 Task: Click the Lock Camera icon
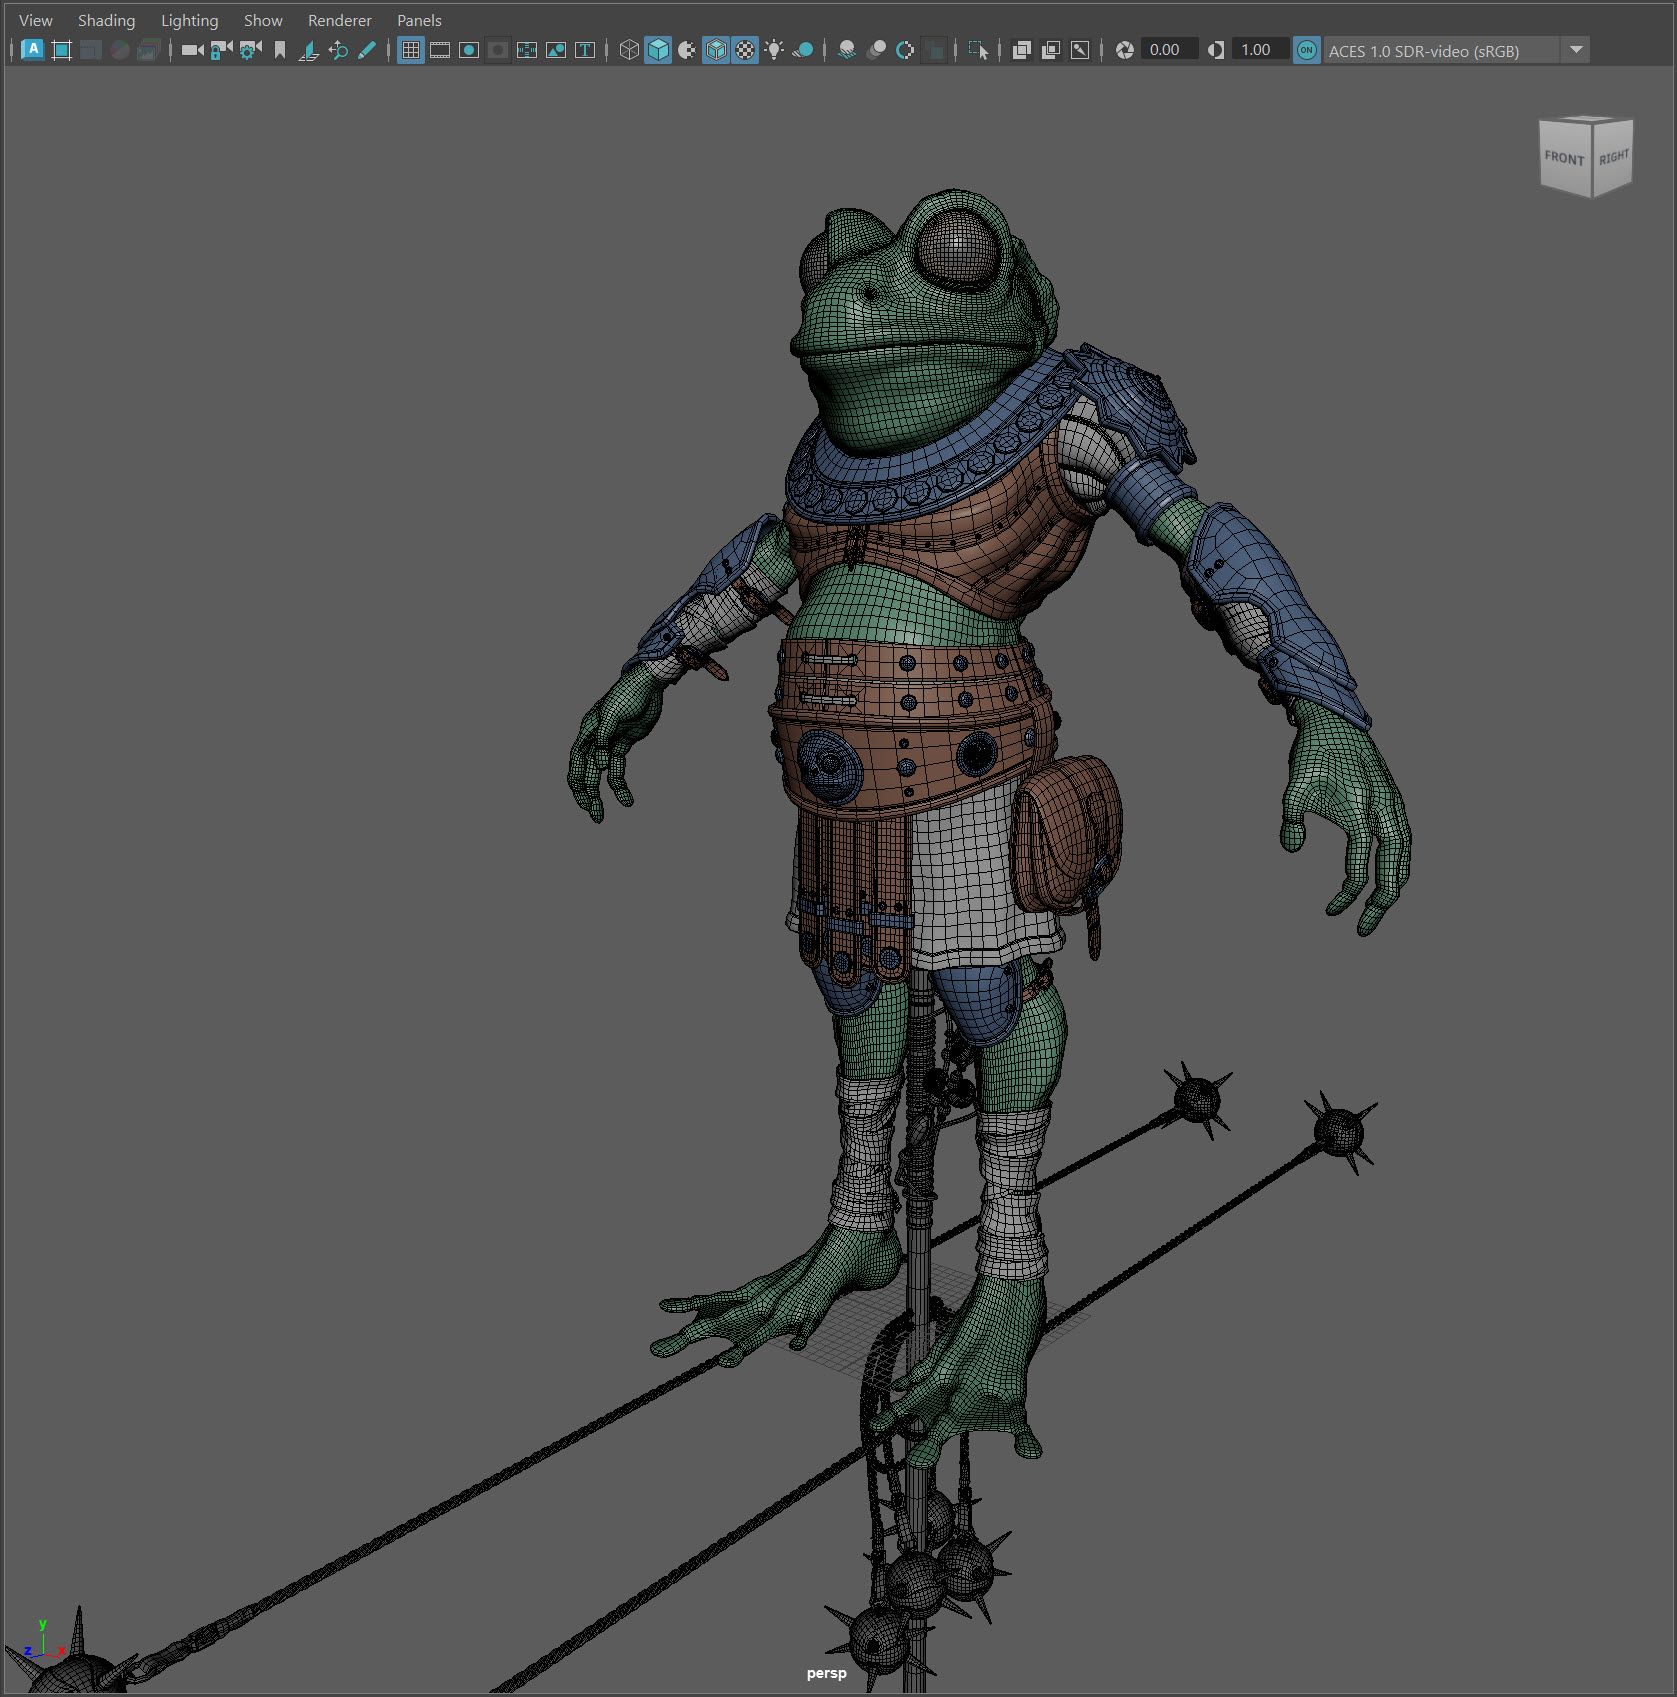pyautogui.click(x=221, y=50)
